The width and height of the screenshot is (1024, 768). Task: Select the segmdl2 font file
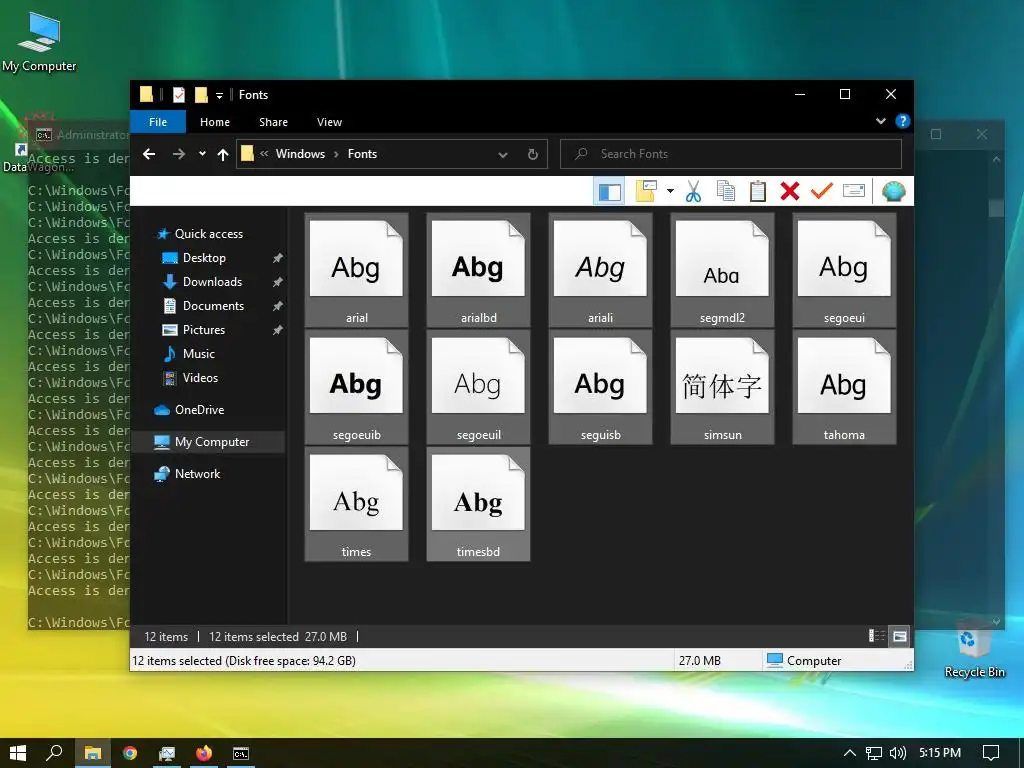722,270
